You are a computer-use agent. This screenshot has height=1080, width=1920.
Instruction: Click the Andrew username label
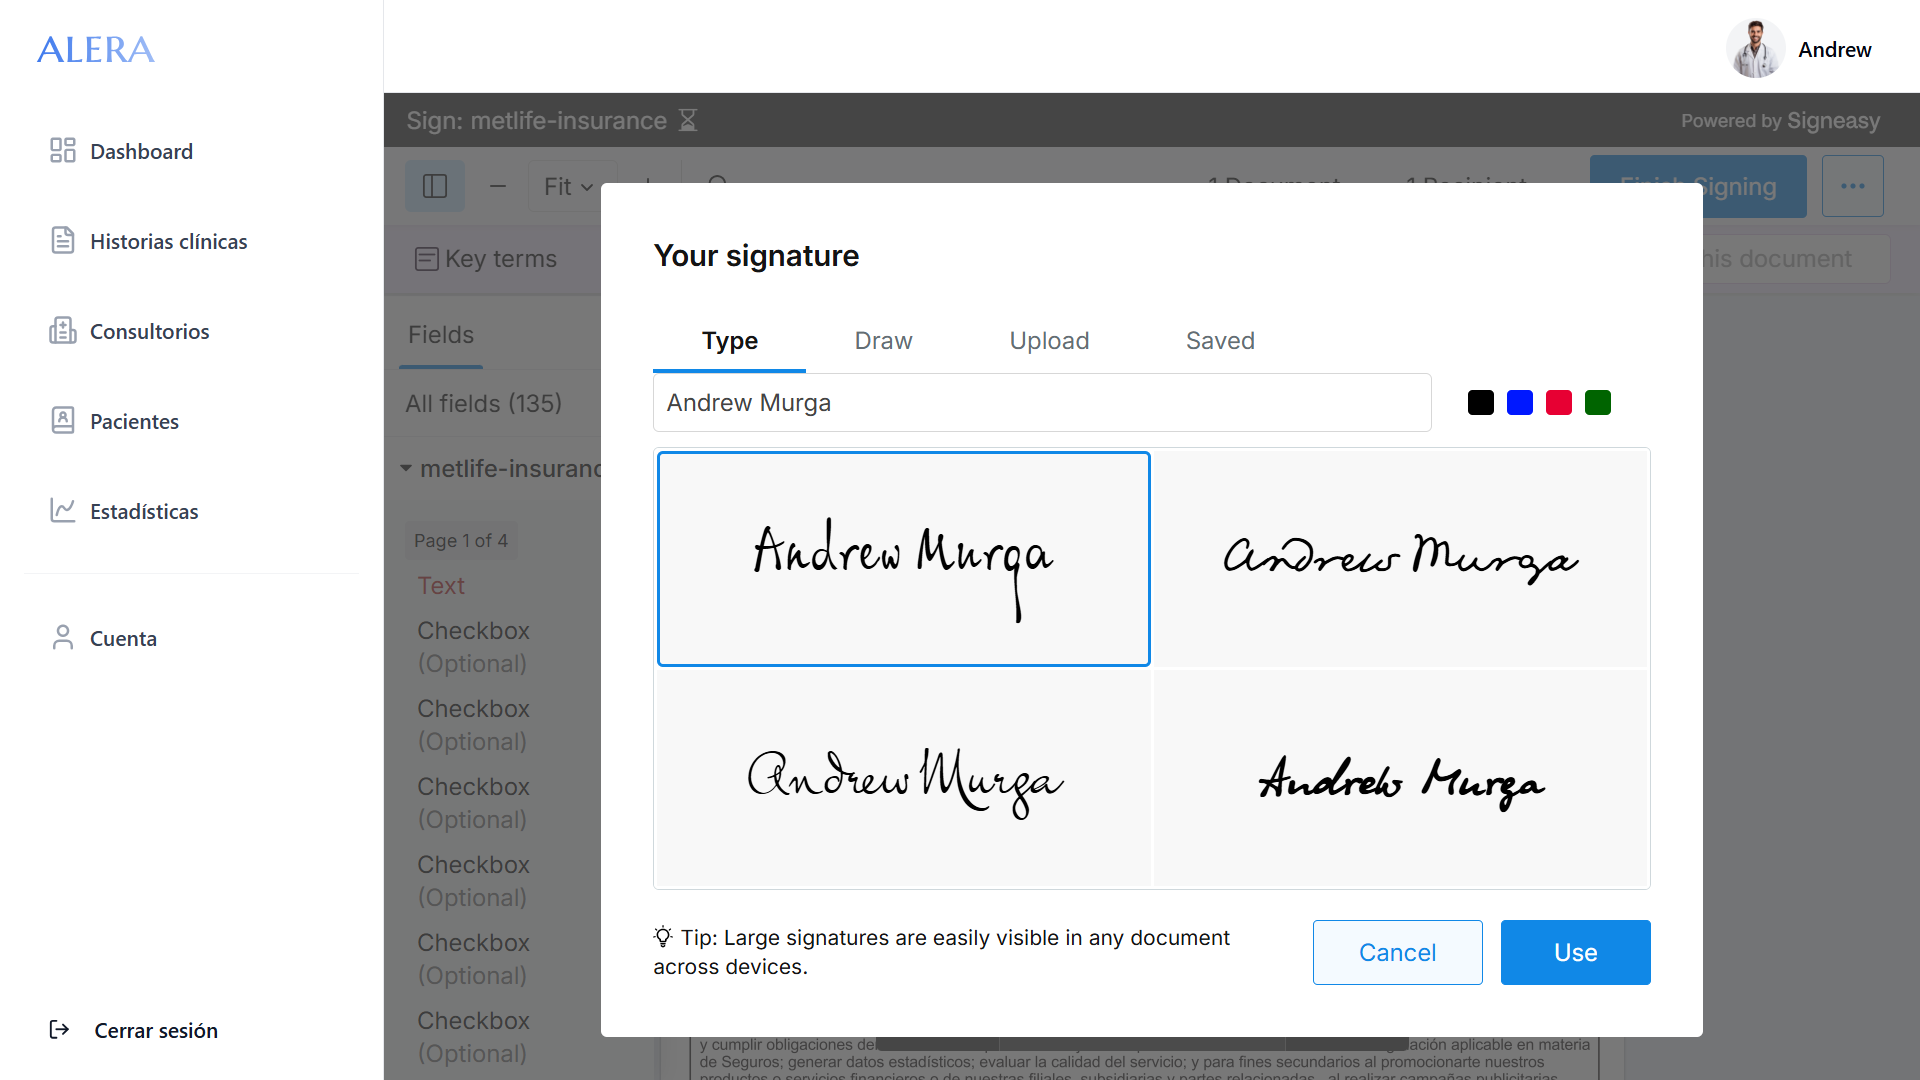tap(1835, 50)
